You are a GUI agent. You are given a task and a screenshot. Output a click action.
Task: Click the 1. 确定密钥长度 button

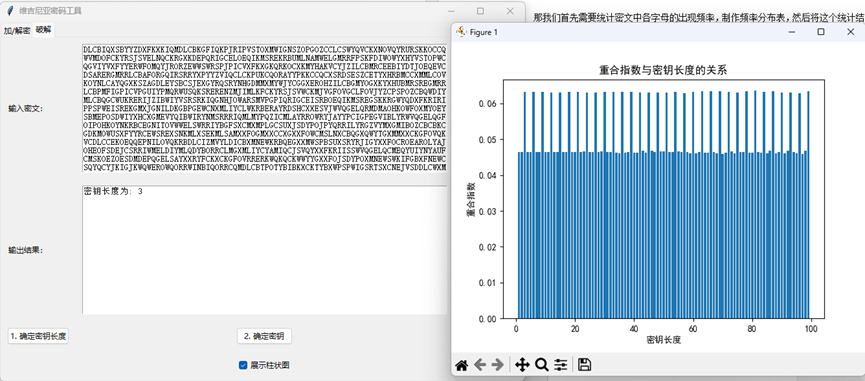tap(38, 336)
